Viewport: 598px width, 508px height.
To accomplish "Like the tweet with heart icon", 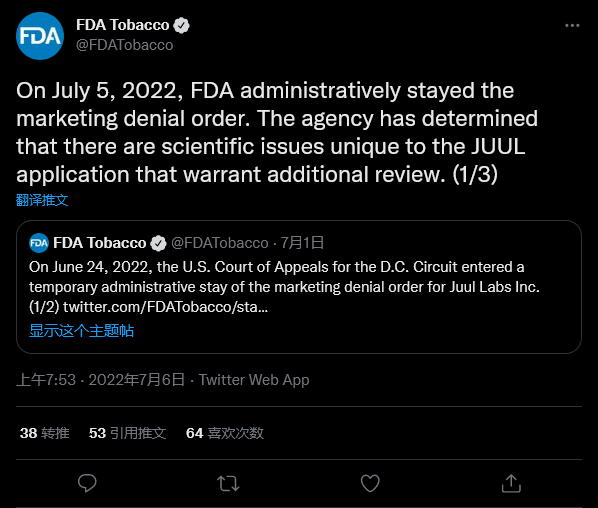I will [370, 483].
